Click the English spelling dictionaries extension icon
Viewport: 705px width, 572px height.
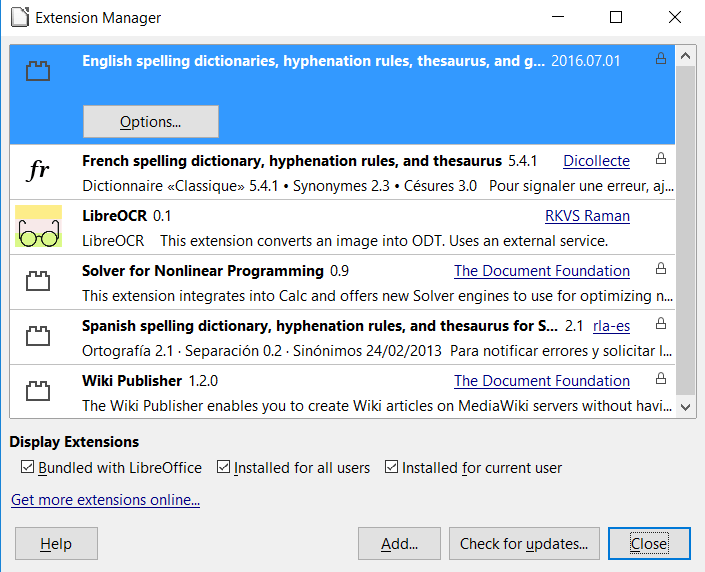pos(38,71)
